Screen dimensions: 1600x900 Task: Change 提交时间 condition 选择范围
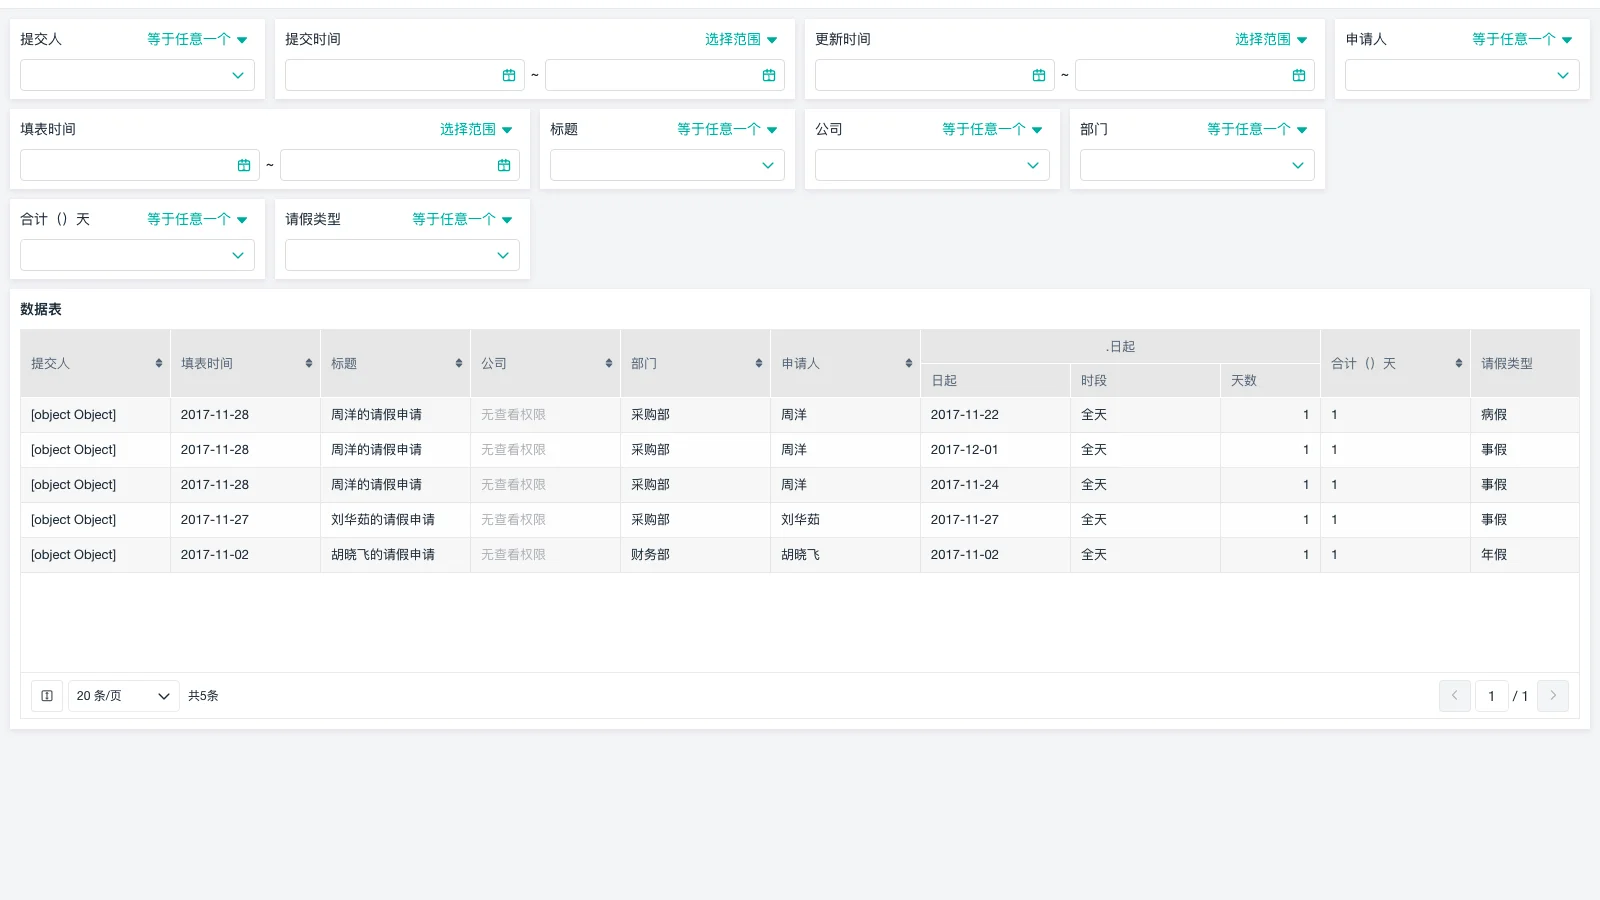(x=740, y=39)
